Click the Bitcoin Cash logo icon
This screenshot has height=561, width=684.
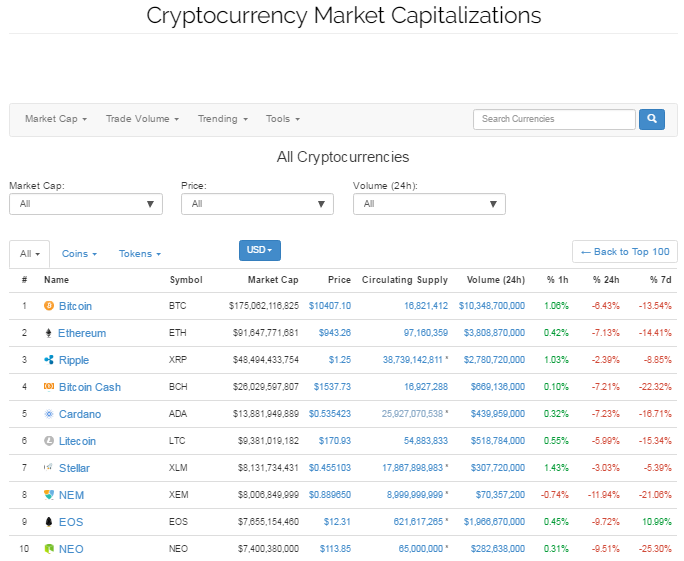point(49,387)
